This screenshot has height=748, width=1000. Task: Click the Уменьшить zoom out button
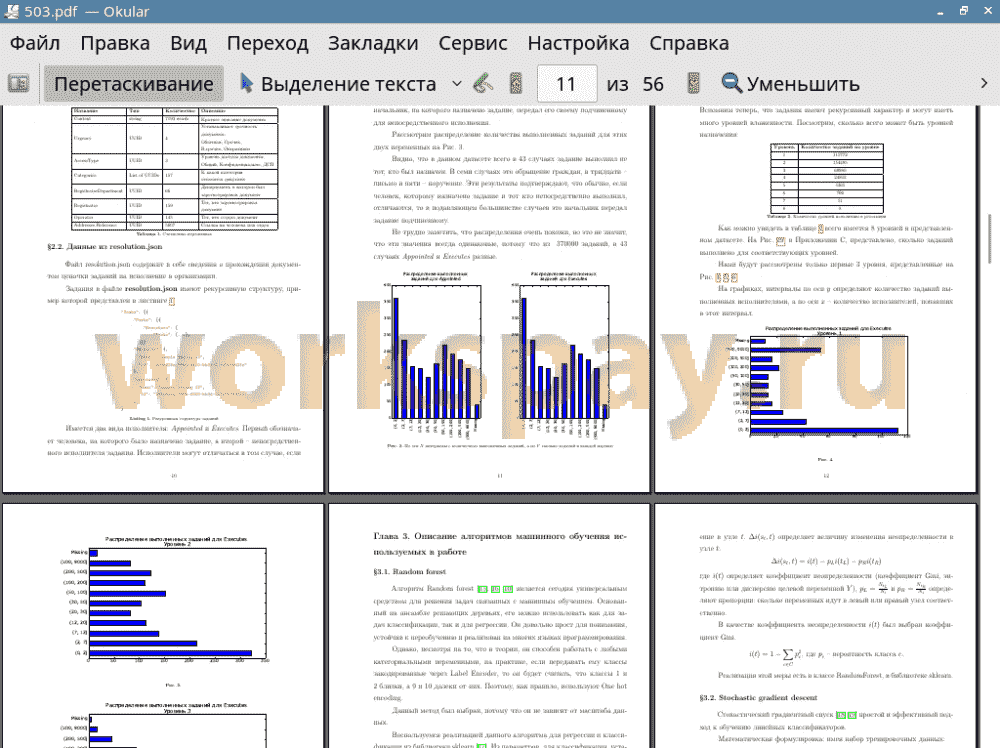[791, 84]
